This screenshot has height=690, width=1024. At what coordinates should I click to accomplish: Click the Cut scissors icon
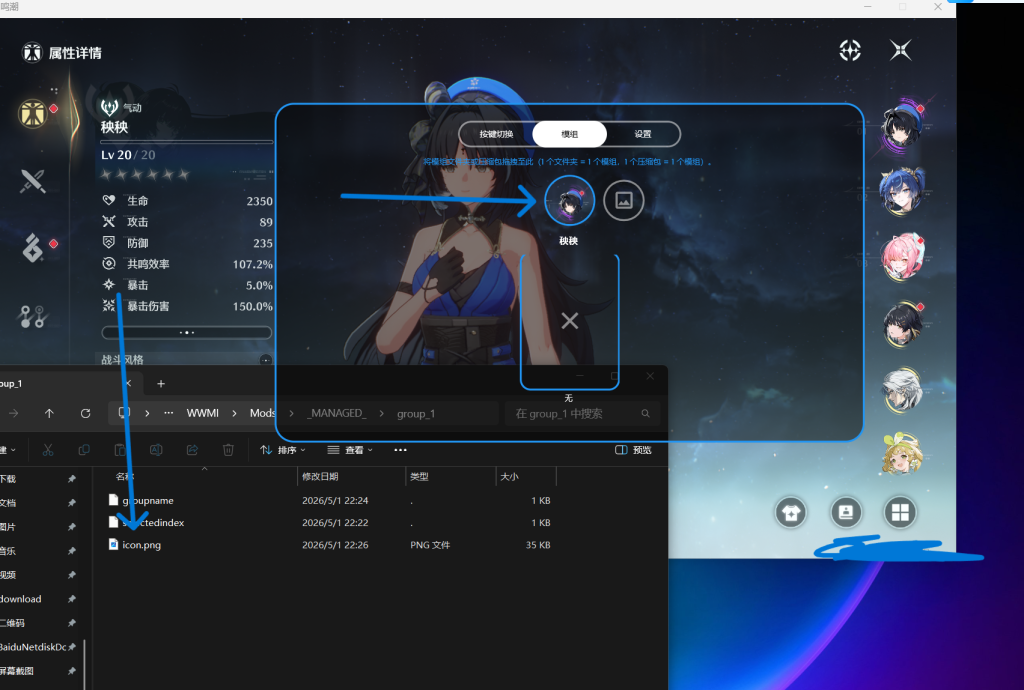tap(48, 450)
